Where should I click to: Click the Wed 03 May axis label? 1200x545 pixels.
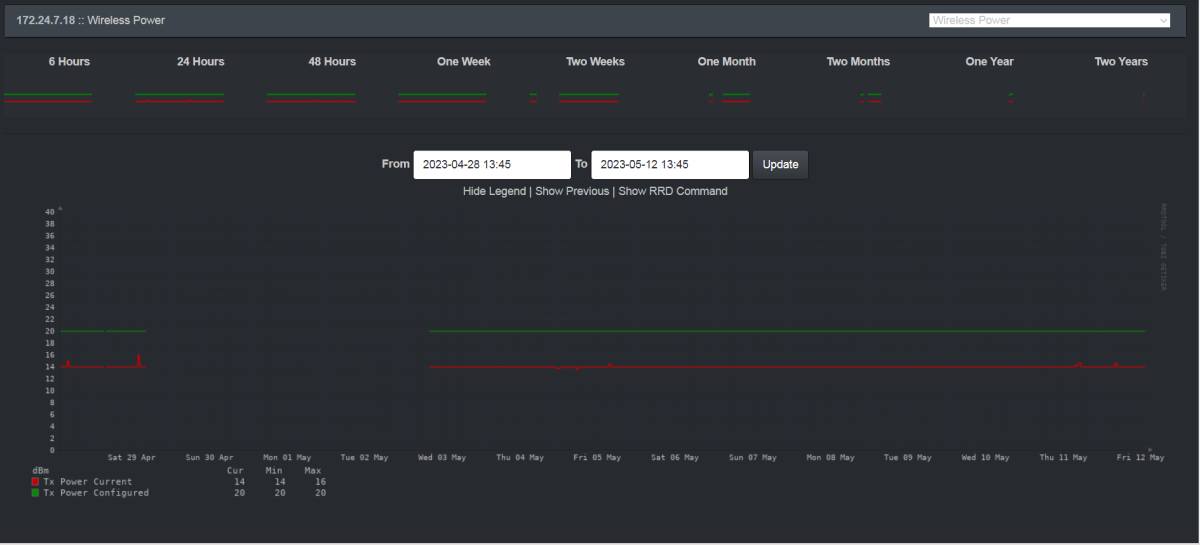442,458
